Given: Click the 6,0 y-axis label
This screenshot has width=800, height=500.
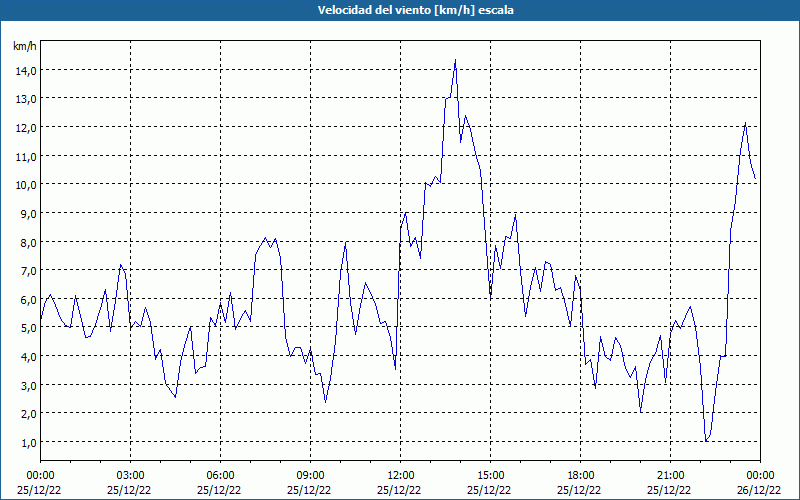Looking at the screenshot, I should (x=29, y=300).
